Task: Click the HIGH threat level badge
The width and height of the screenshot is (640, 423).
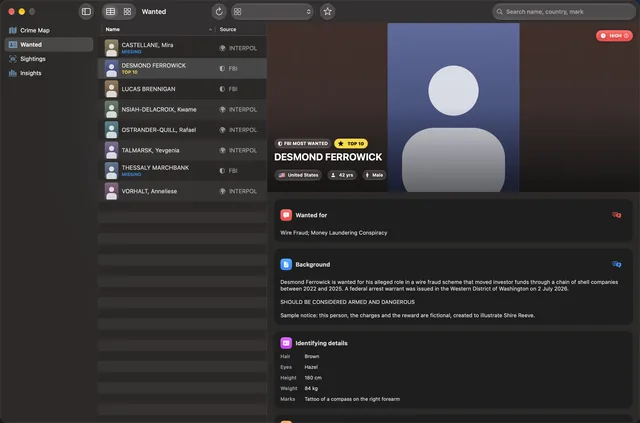Action: pyautogui.click(x=614, y=36)
